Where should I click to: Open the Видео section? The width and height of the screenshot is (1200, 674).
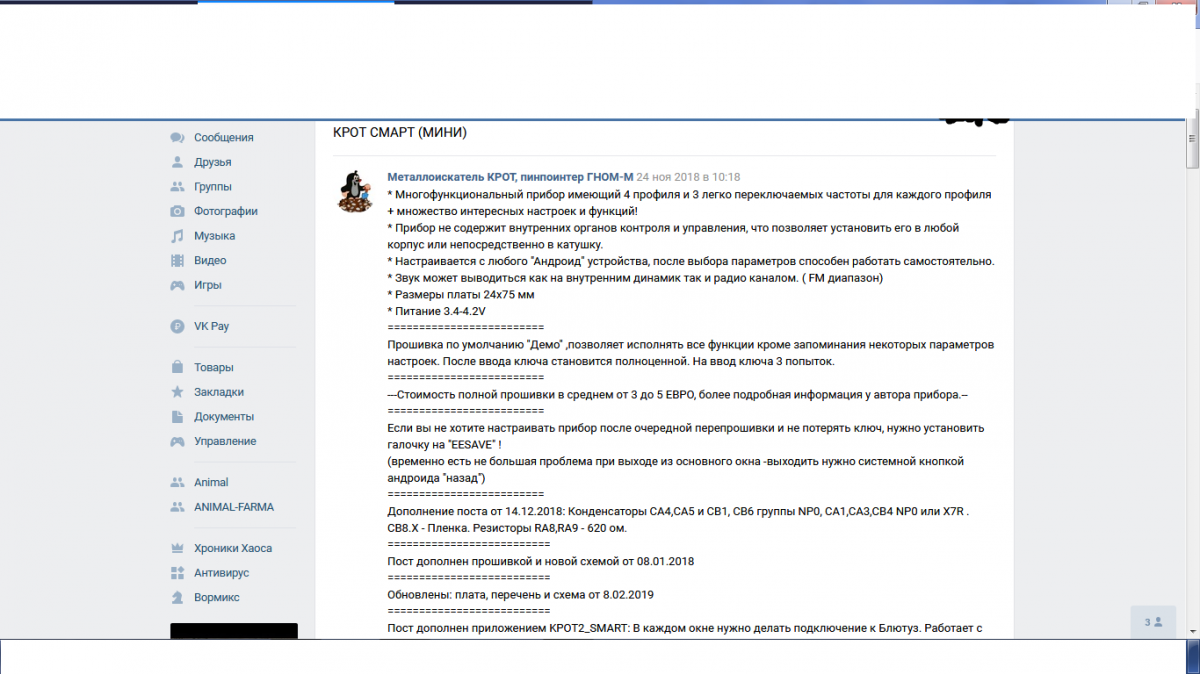click(210, 260)
